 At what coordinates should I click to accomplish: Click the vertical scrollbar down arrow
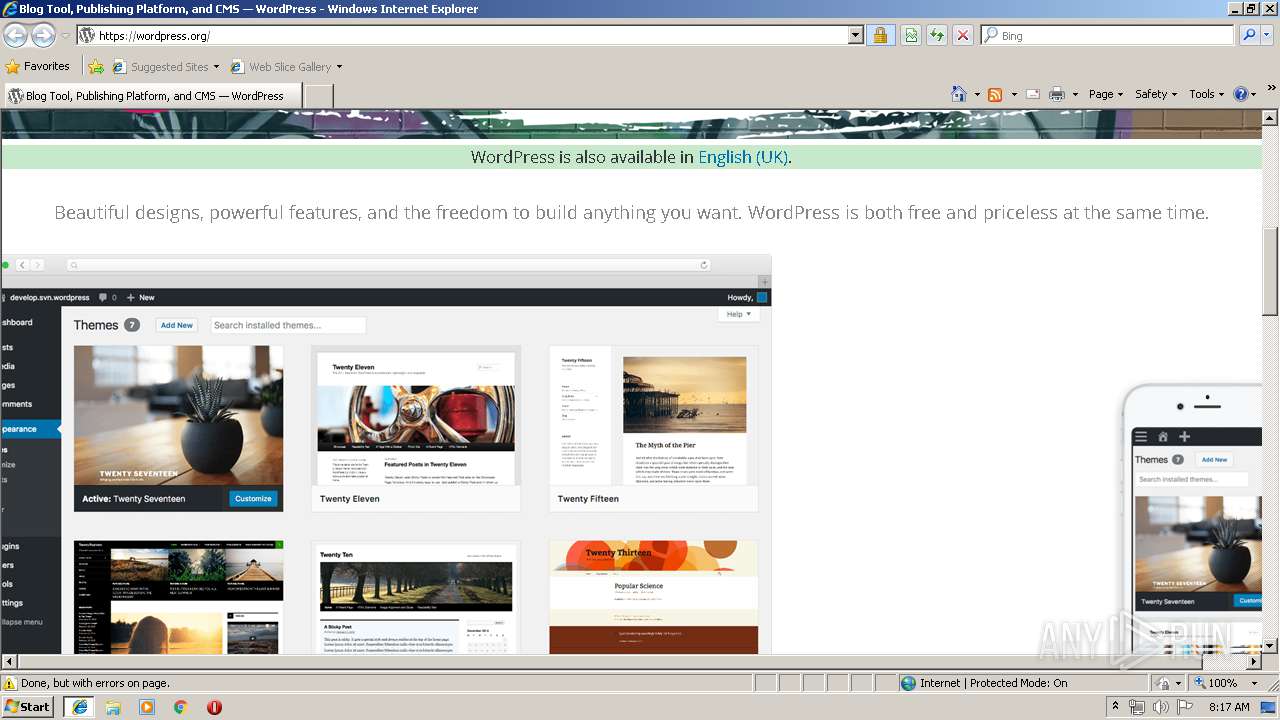click(x=1270, y=646)
